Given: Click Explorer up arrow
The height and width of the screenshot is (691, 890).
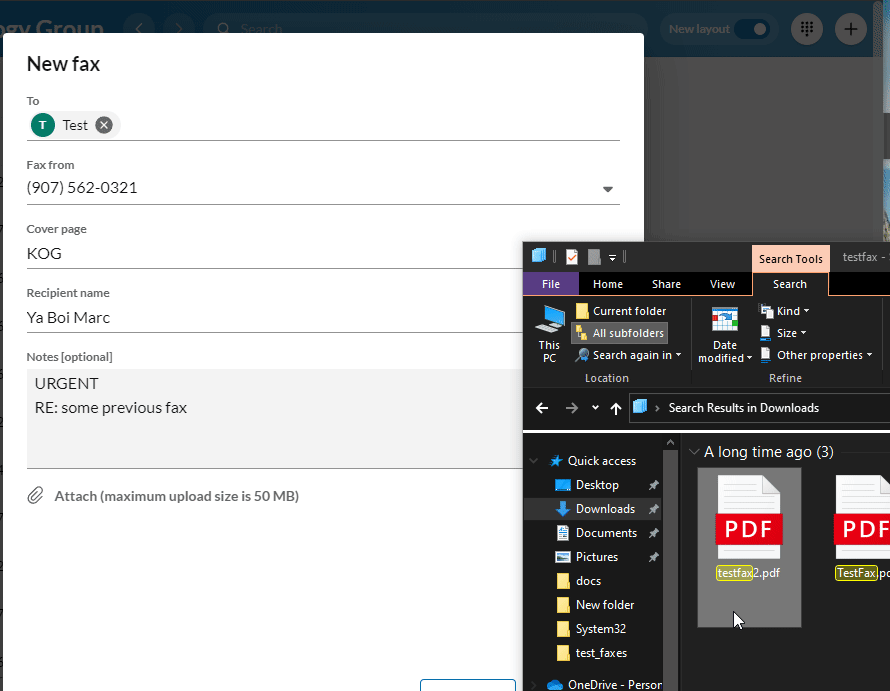Looking at the screenshot, I should (616, 408).
